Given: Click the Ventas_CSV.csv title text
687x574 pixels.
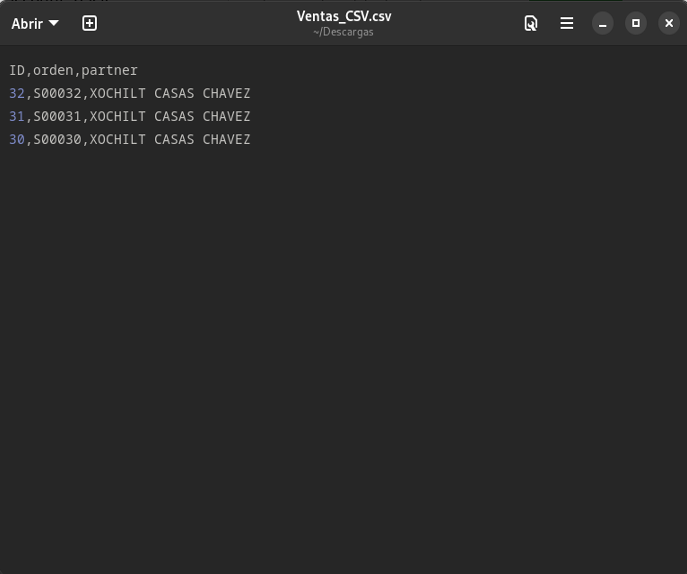Looking at the screenshot, I should [344, 16].
